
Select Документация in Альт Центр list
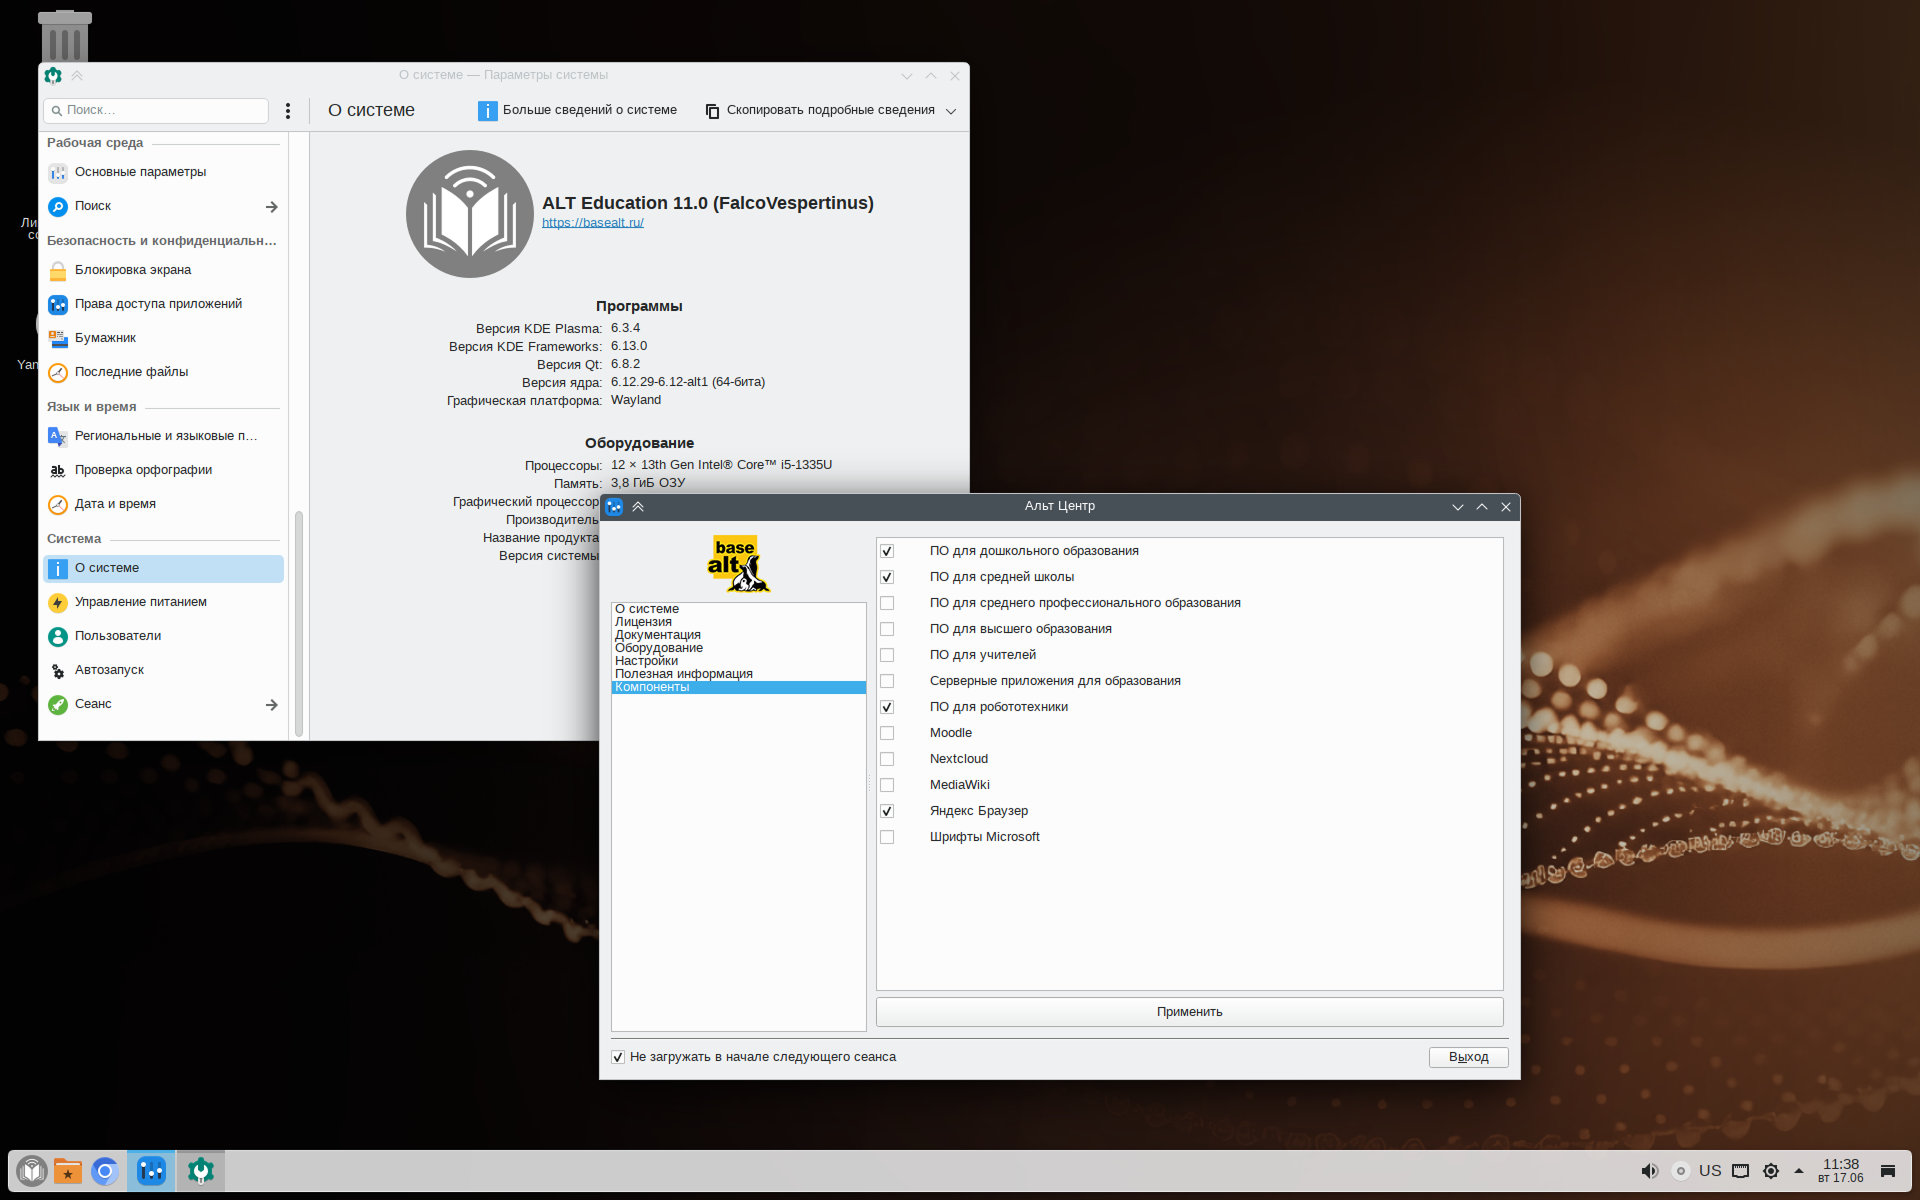click(x=738, y=635)
